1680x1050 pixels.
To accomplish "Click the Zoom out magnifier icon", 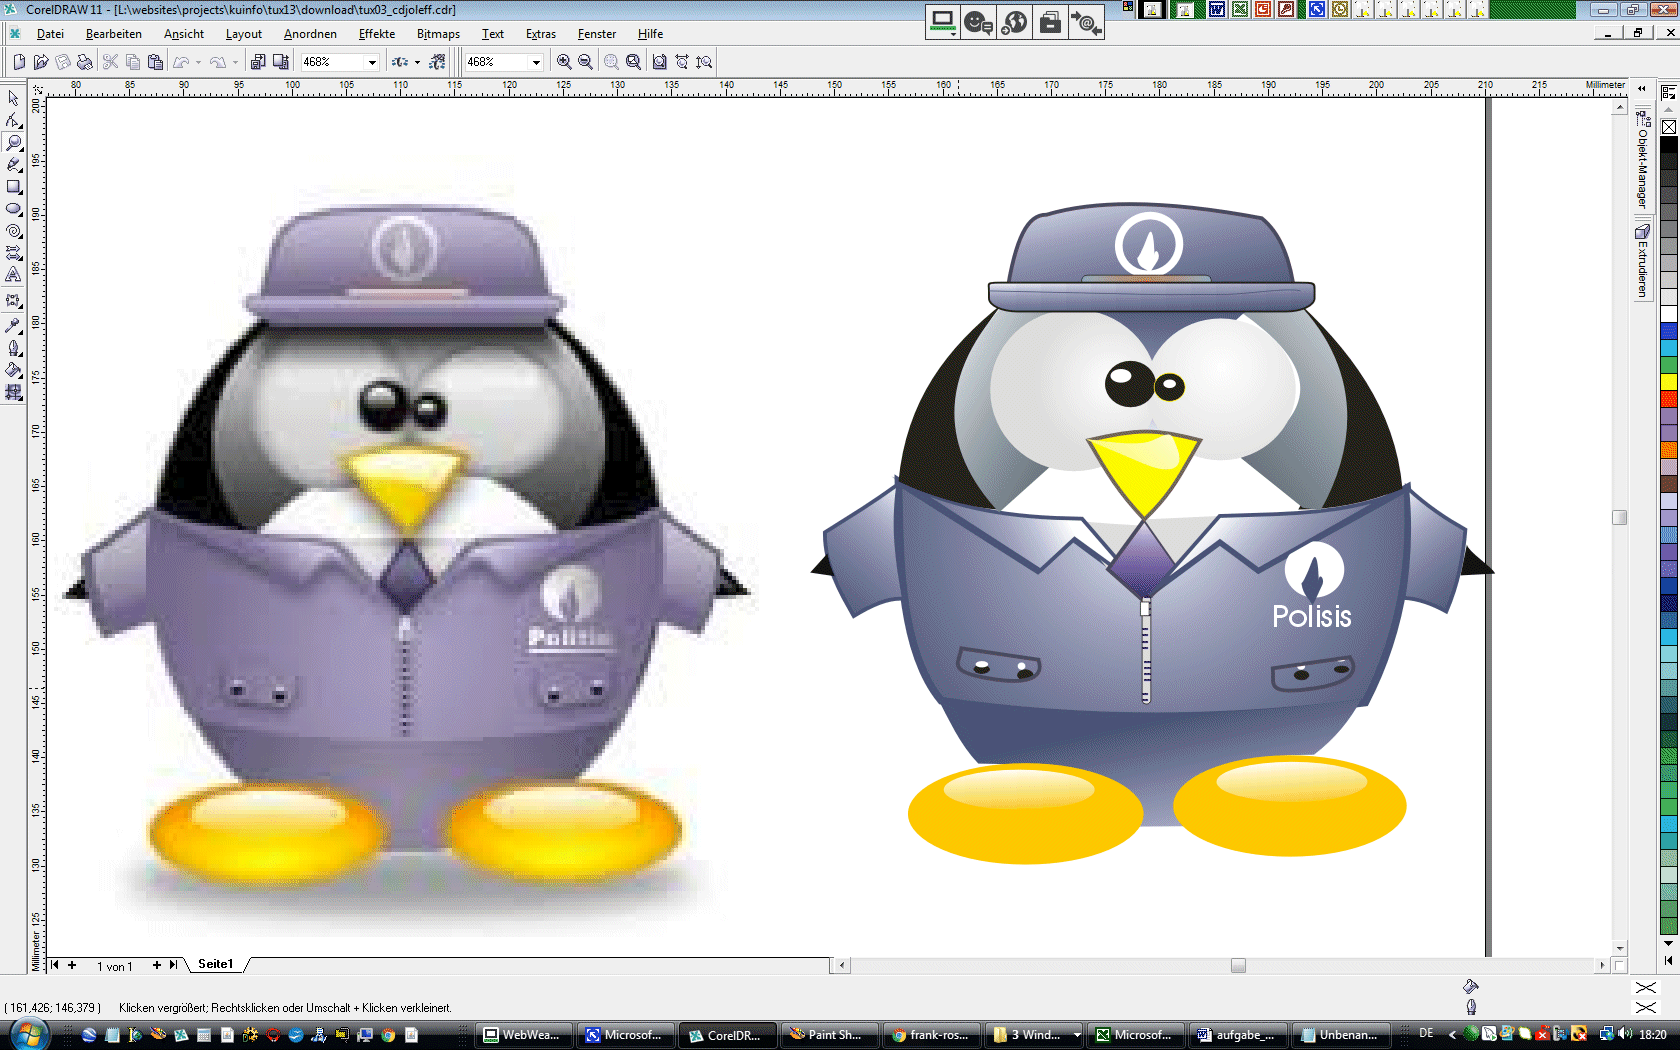I will tap(586, 62).
